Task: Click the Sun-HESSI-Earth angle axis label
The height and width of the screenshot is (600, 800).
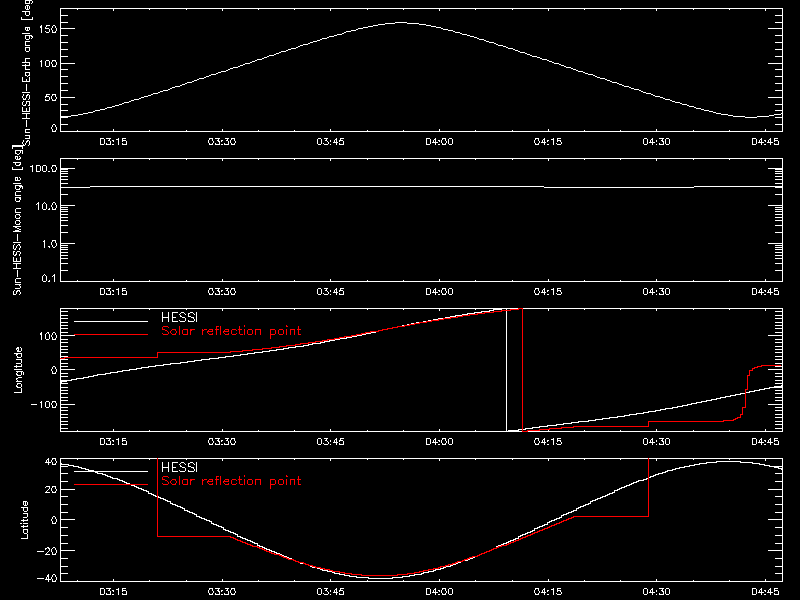Action: (27, 73)
